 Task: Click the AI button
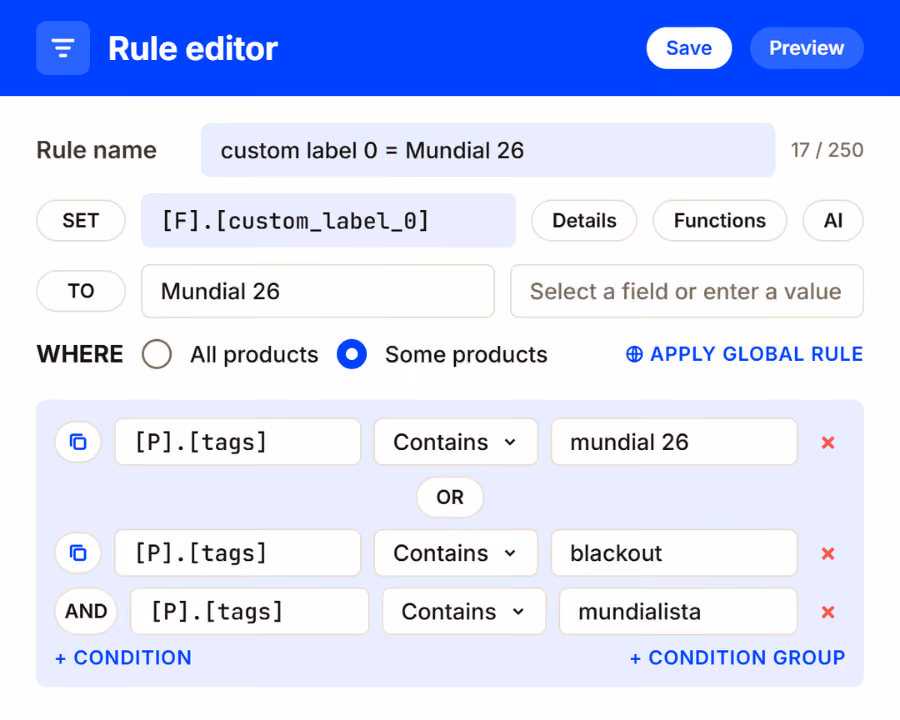[x=833, y=220]
